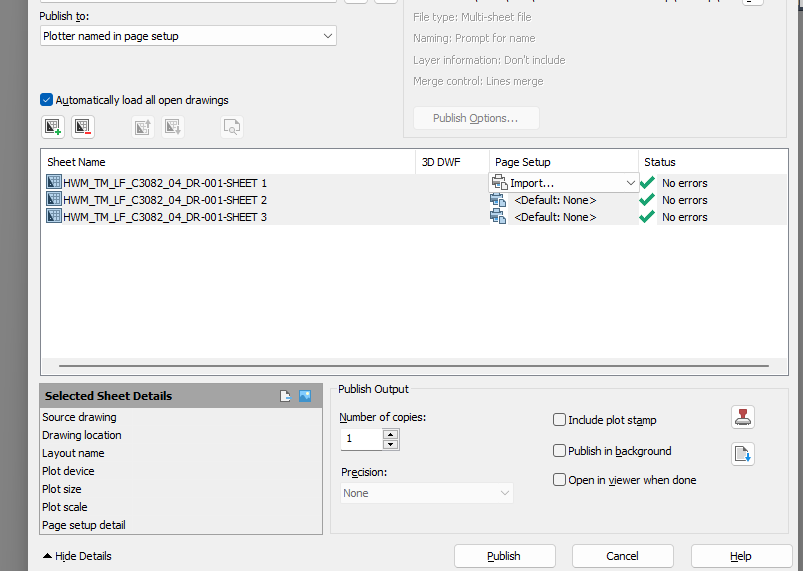Viewport: 803px width, 571px height.
Task: Click the Cancel button
Action: pyautogui.click(x=623, y=556)
